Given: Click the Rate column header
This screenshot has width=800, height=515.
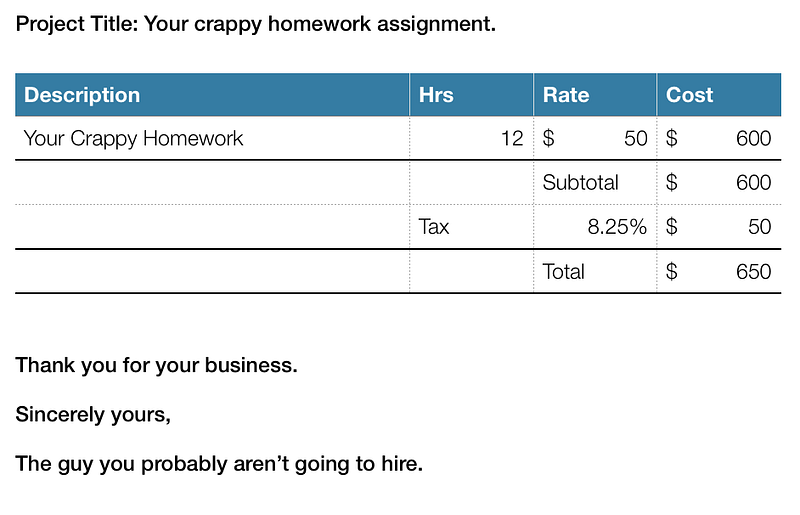Looking at the screenshot, I should point(595,95).
